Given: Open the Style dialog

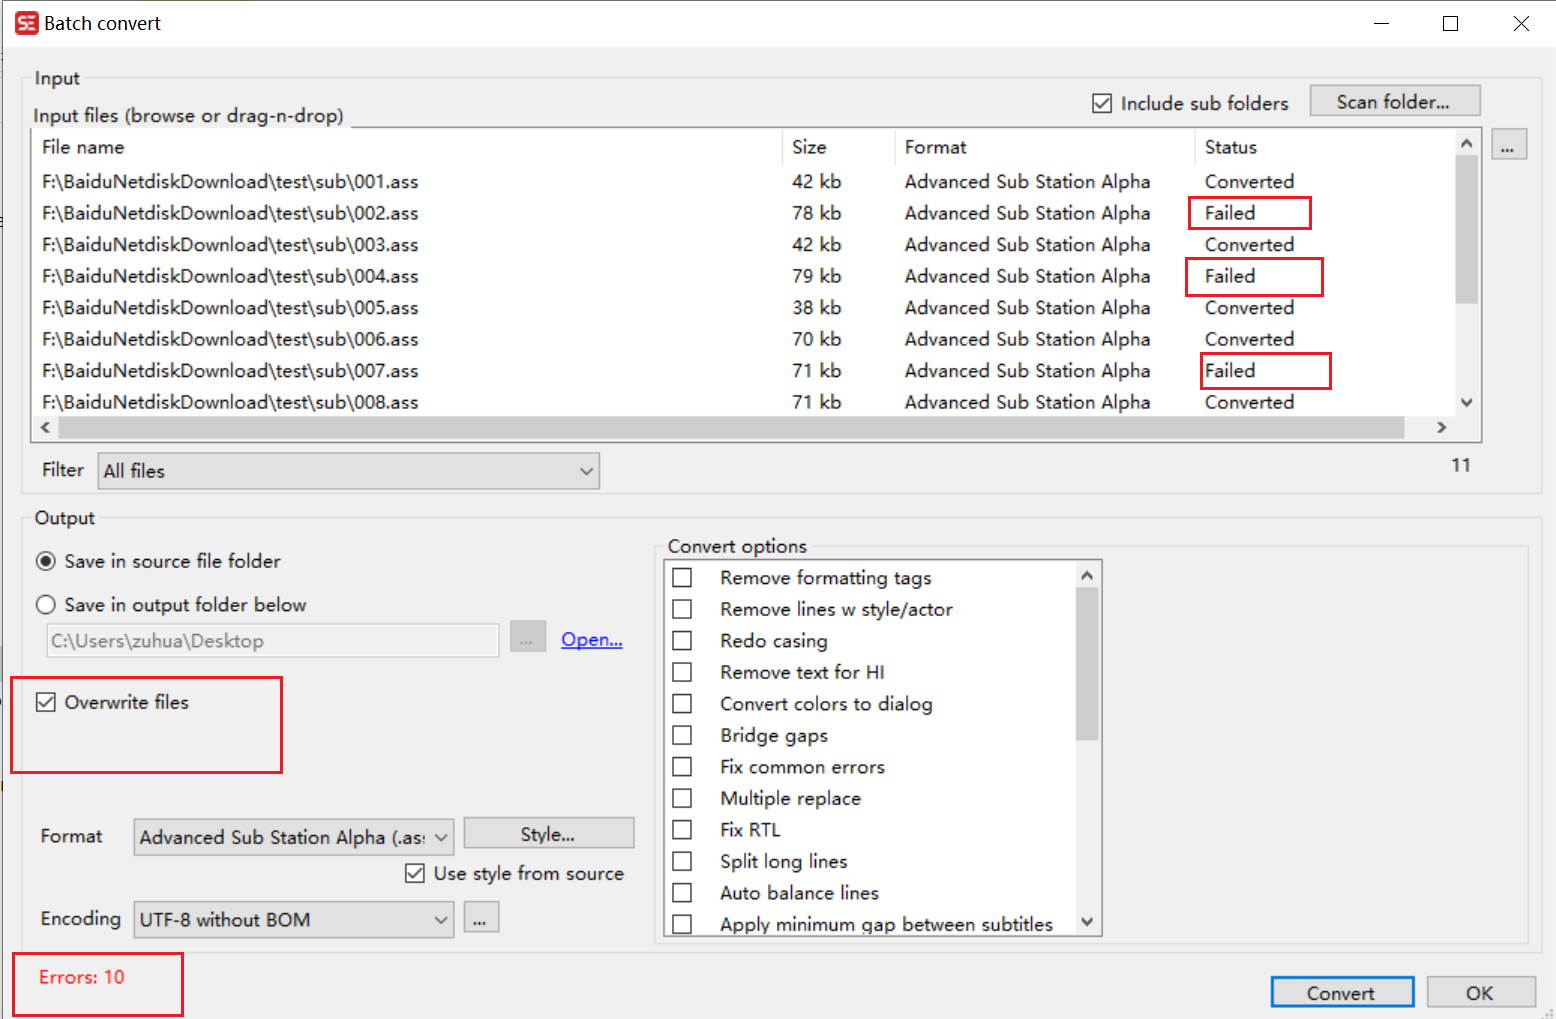Looking at the screenshot, I should coord(548,832).
